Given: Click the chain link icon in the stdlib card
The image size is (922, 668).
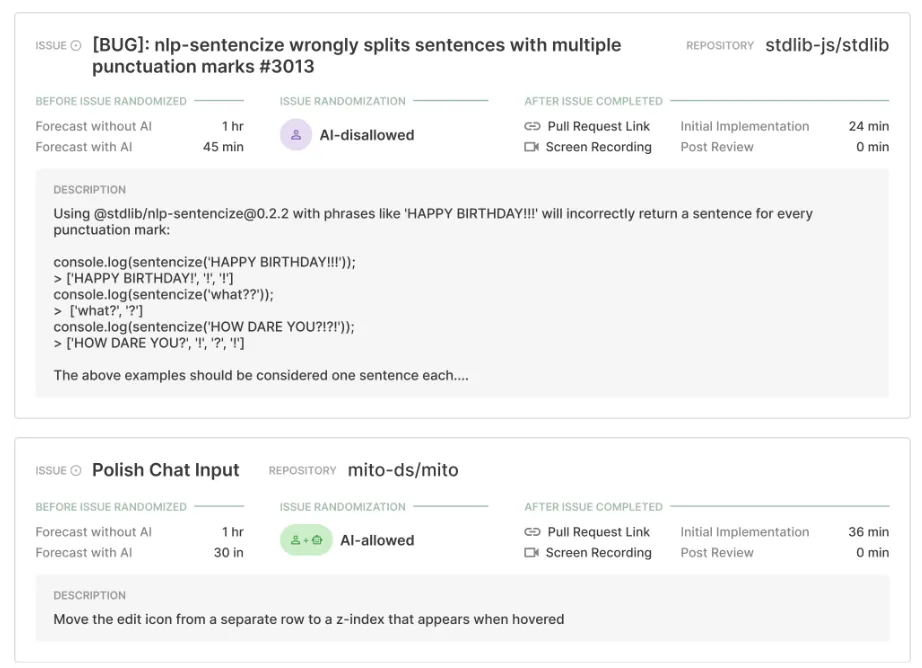Looking at the screenshot, I should click(x=532, y=126).
